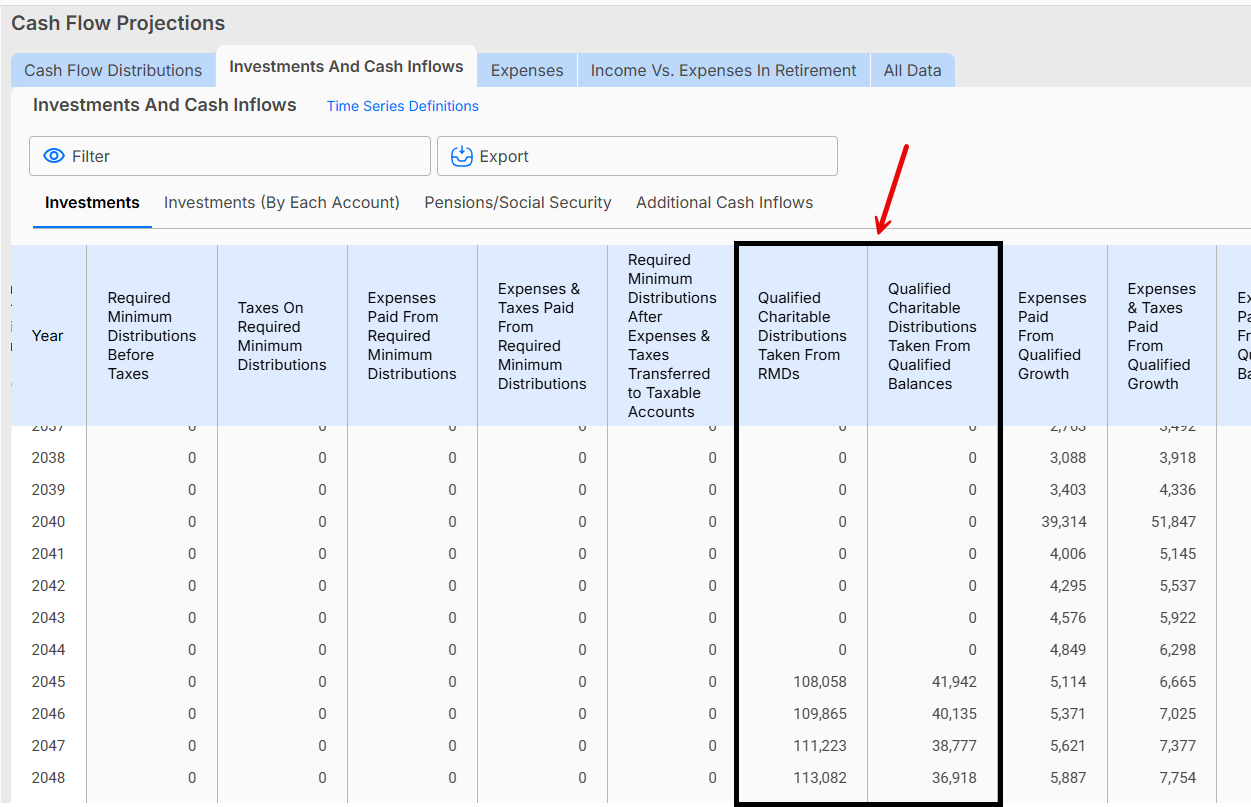Switch to All Data tab
Screen dimensions: 1251x807
[912, 70]
